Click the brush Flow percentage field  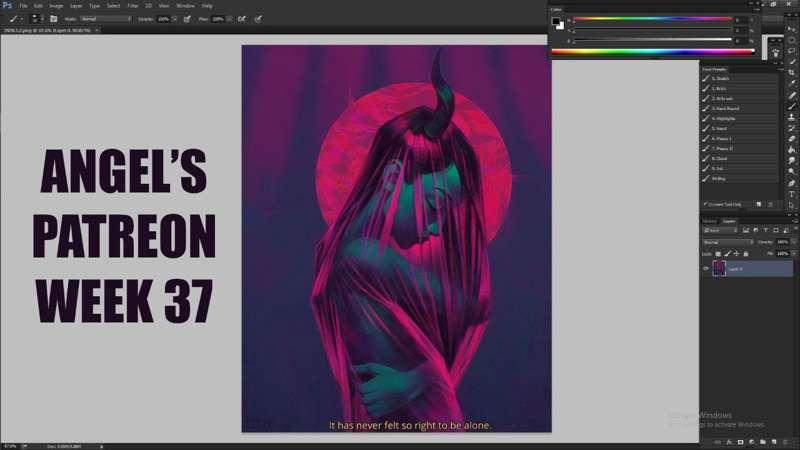(218, 19)
